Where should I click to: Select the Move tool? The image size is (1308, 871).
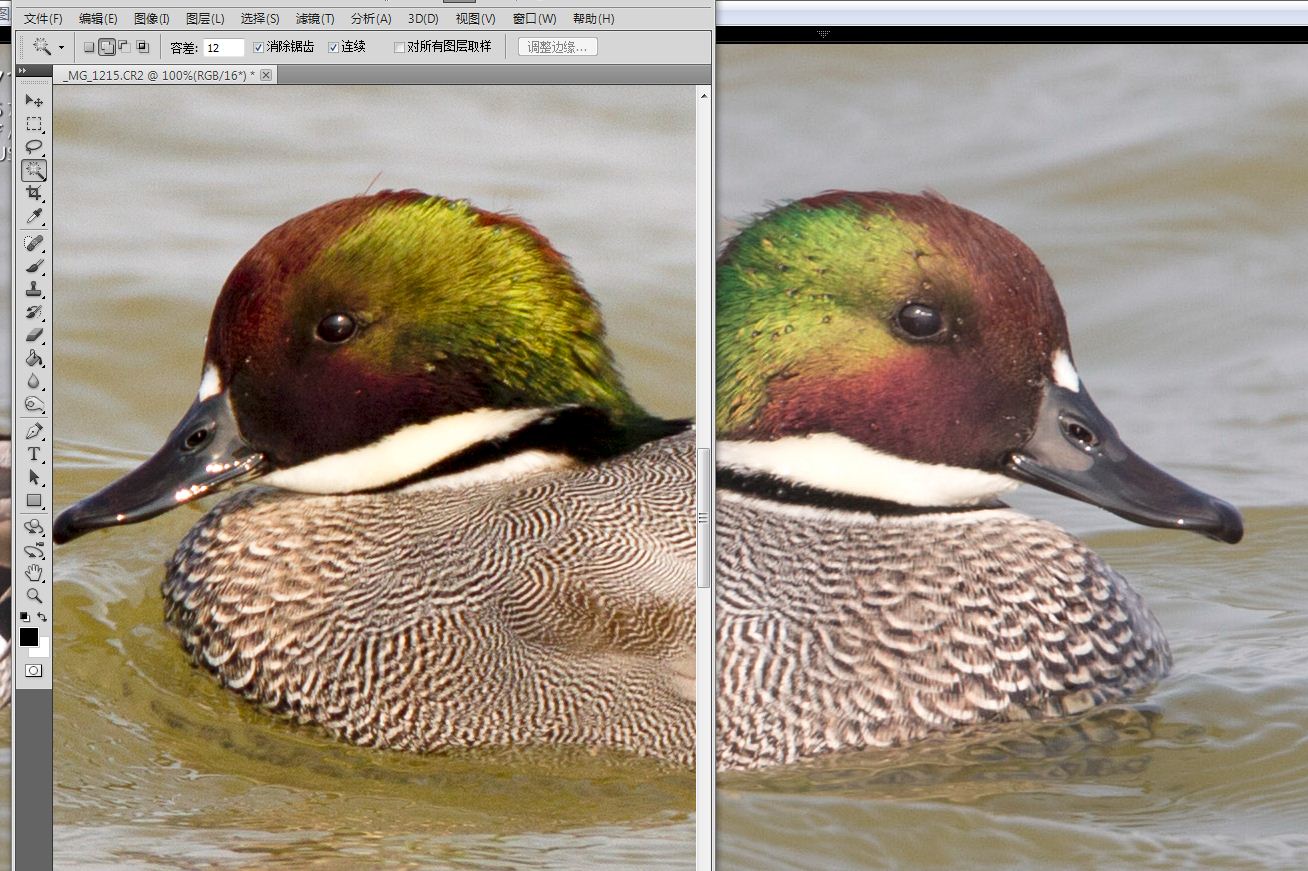point(34,101)
